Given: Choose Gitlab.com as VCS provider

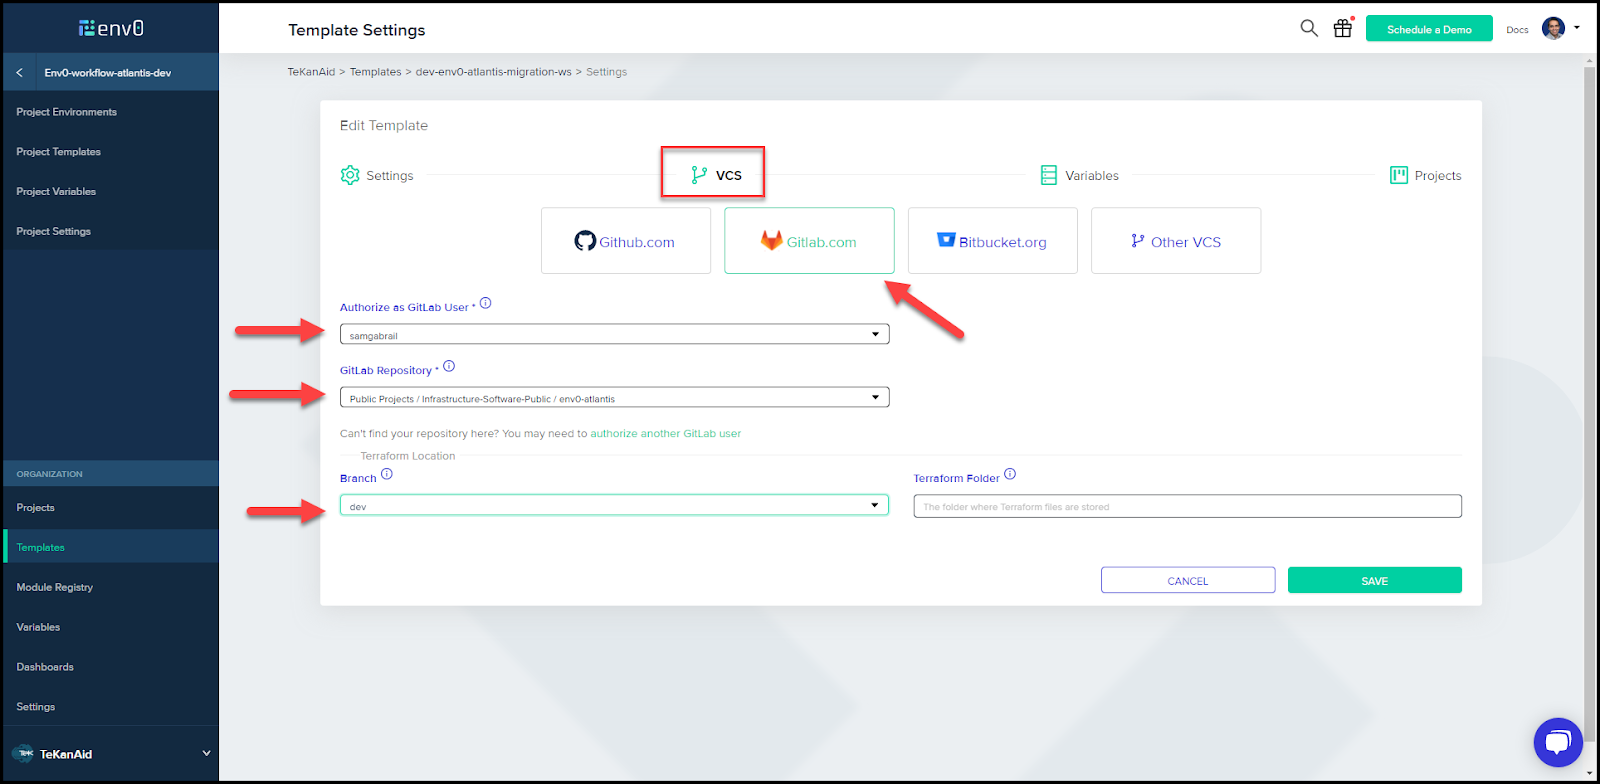Looking at the screenshot, I should [809, 241].
